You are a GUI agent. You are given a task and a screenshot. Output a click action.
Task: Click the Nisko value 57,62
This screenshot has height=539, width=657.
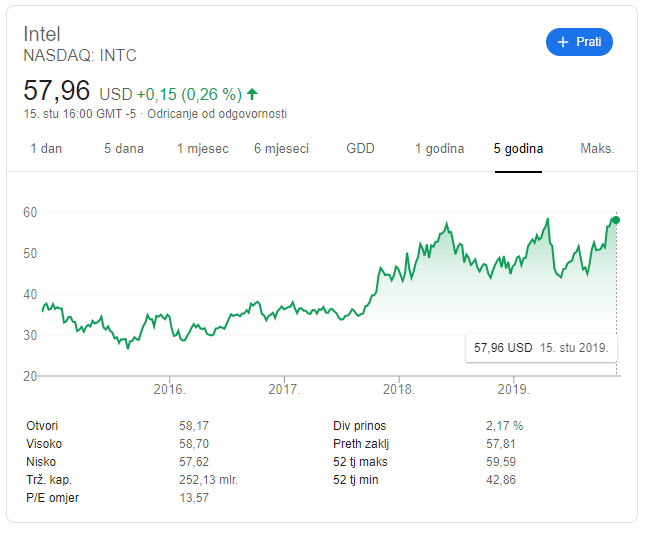[194, 462]
